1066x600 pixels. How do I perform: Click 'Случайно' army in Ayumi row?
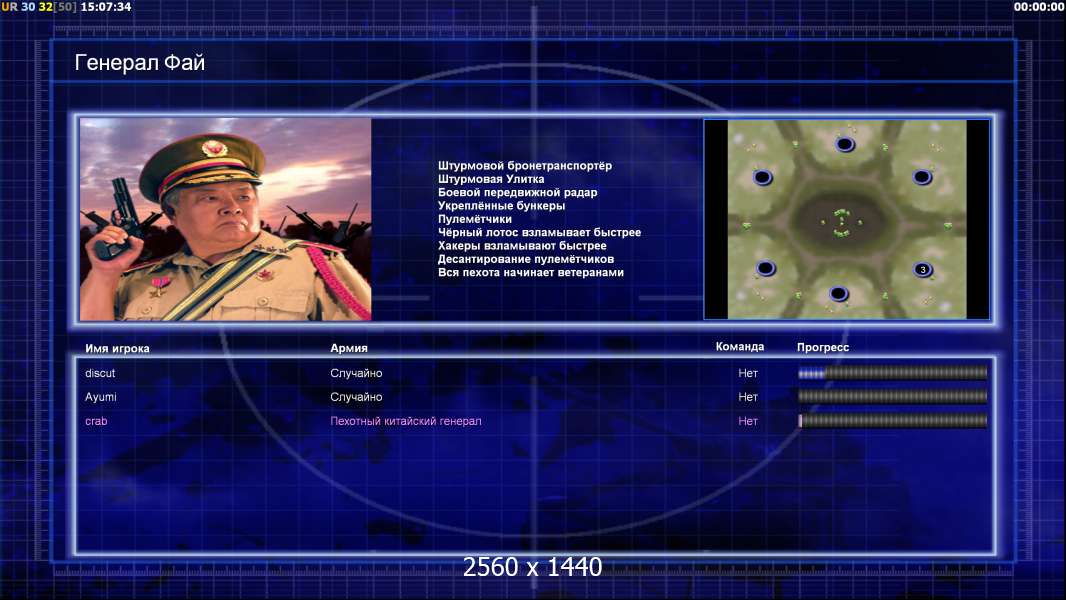tap(356, 397)
